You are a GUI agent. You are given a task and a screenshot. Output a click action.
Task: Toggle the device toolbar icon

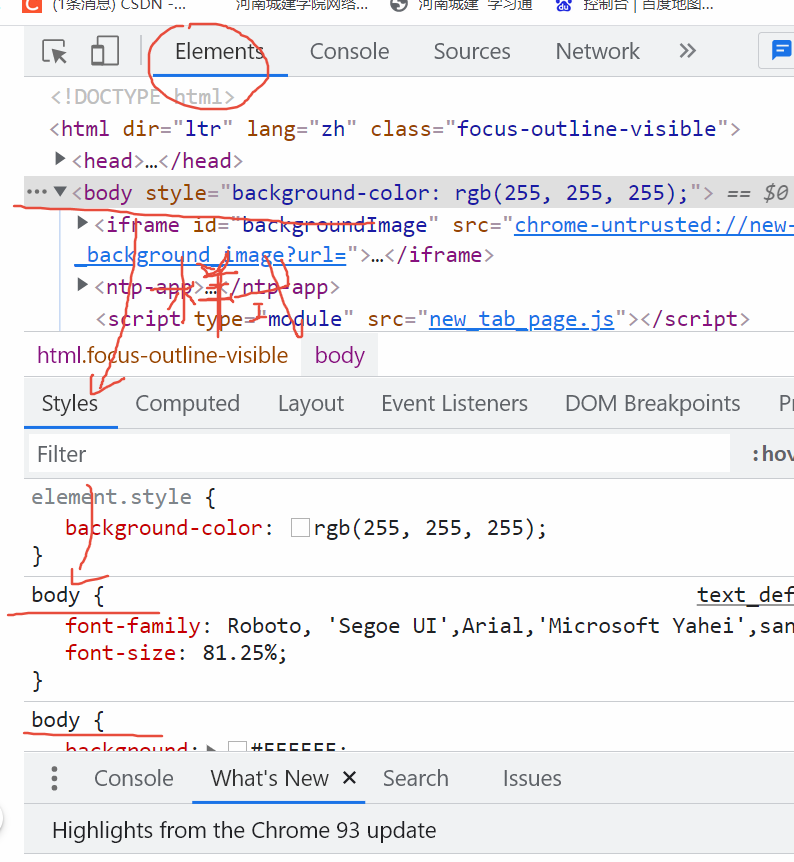click(104, 51)
